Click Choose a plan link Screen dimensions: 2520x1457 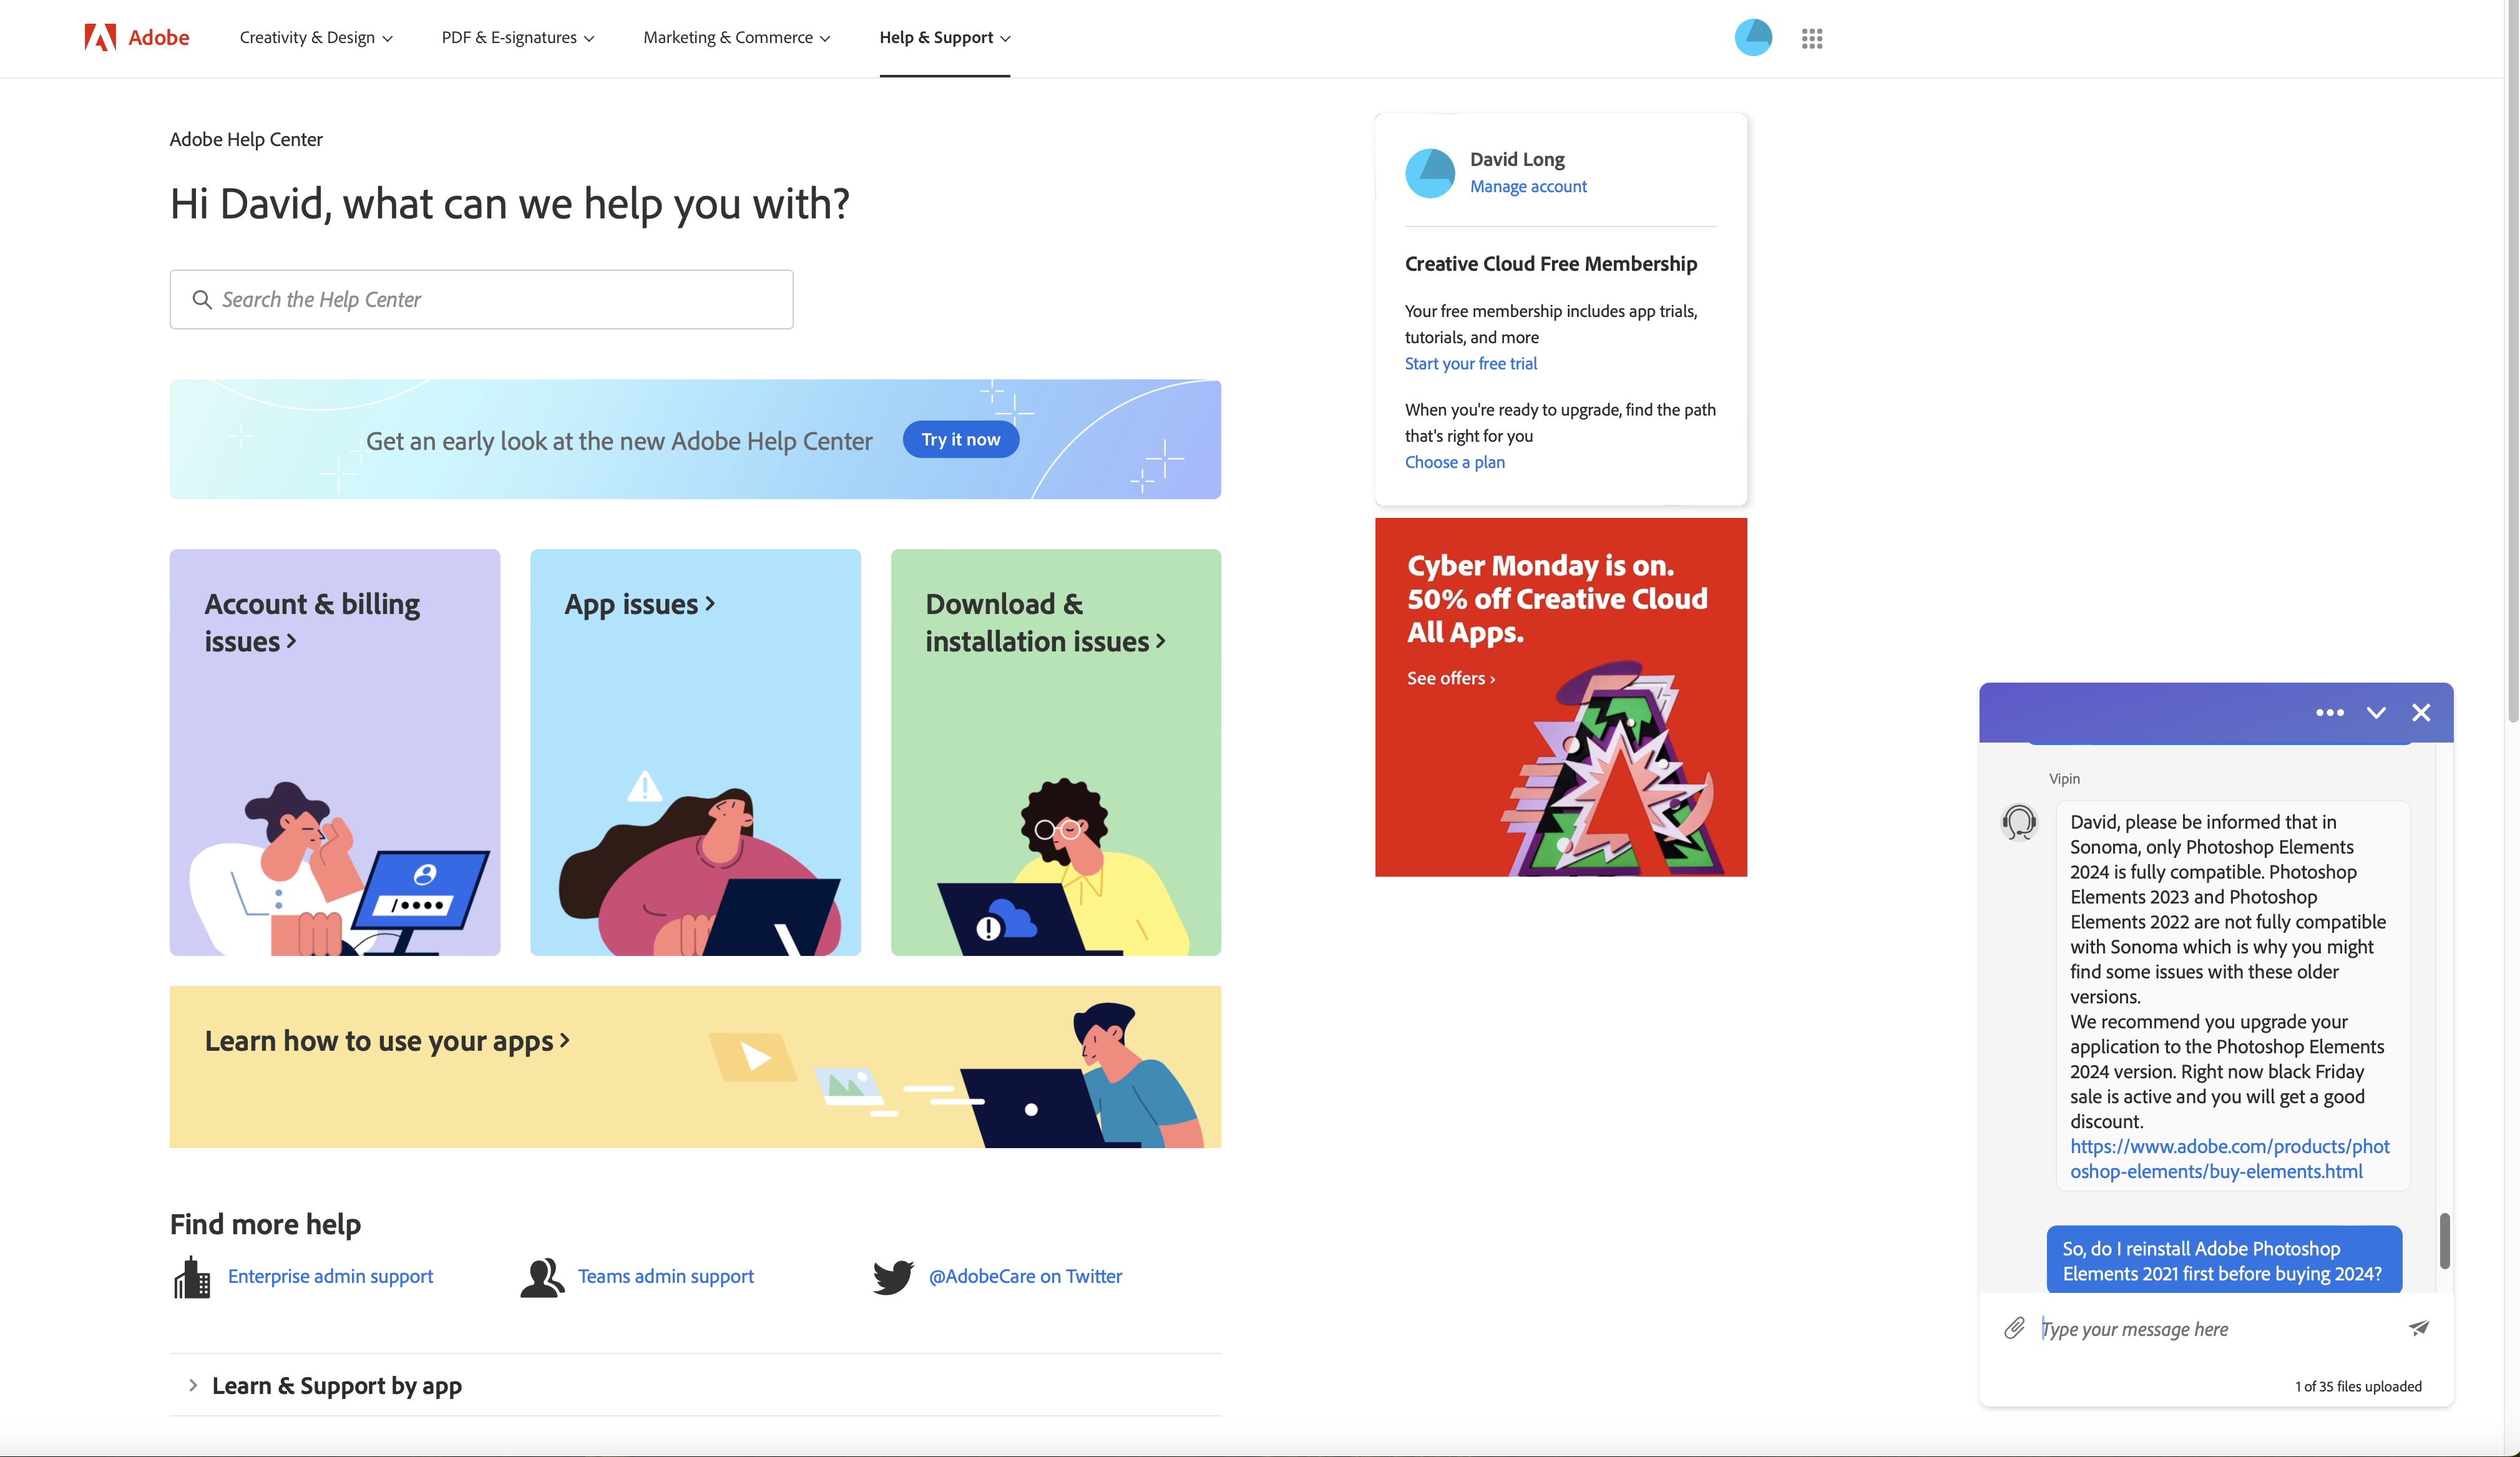[x=1455, y=461]
